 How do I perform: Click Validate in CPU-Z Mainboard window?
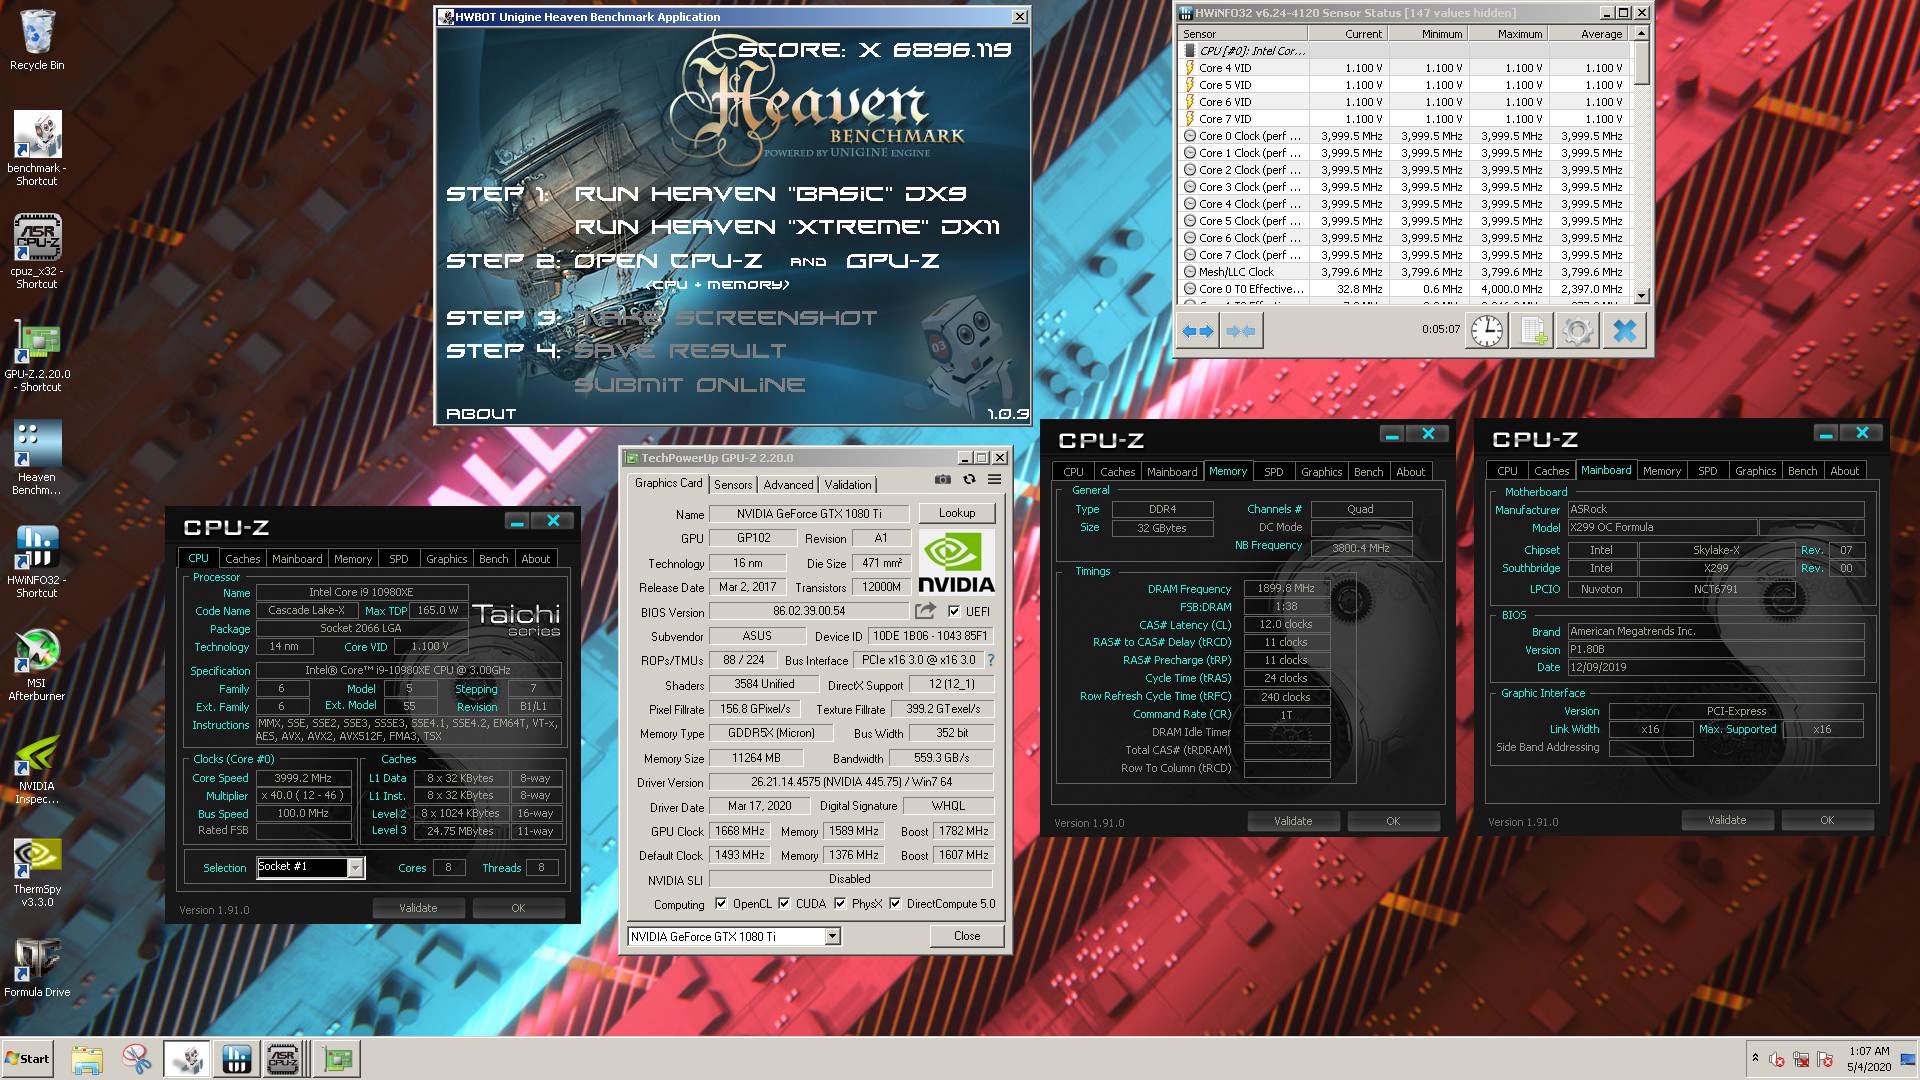point(1727,820)
